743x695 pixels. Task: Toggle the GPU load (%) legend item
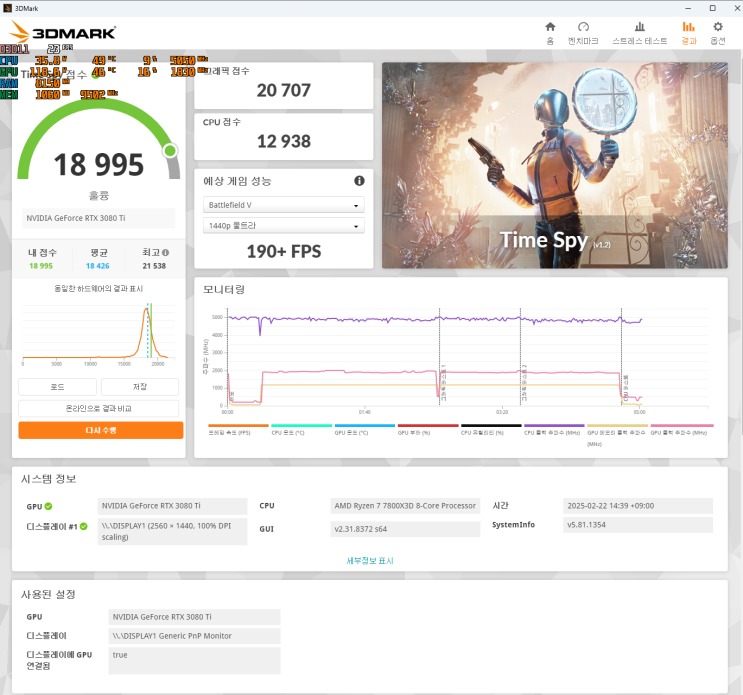(x=428, y=430)
